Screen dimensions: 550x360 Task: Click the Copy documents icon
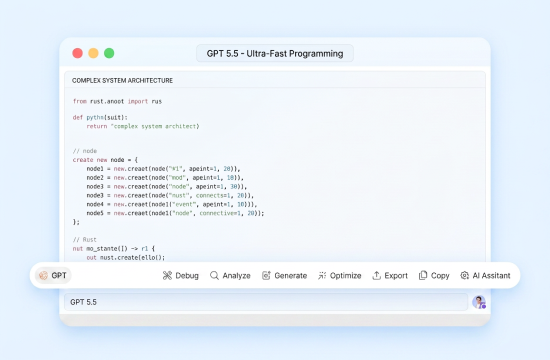[423, 275]
